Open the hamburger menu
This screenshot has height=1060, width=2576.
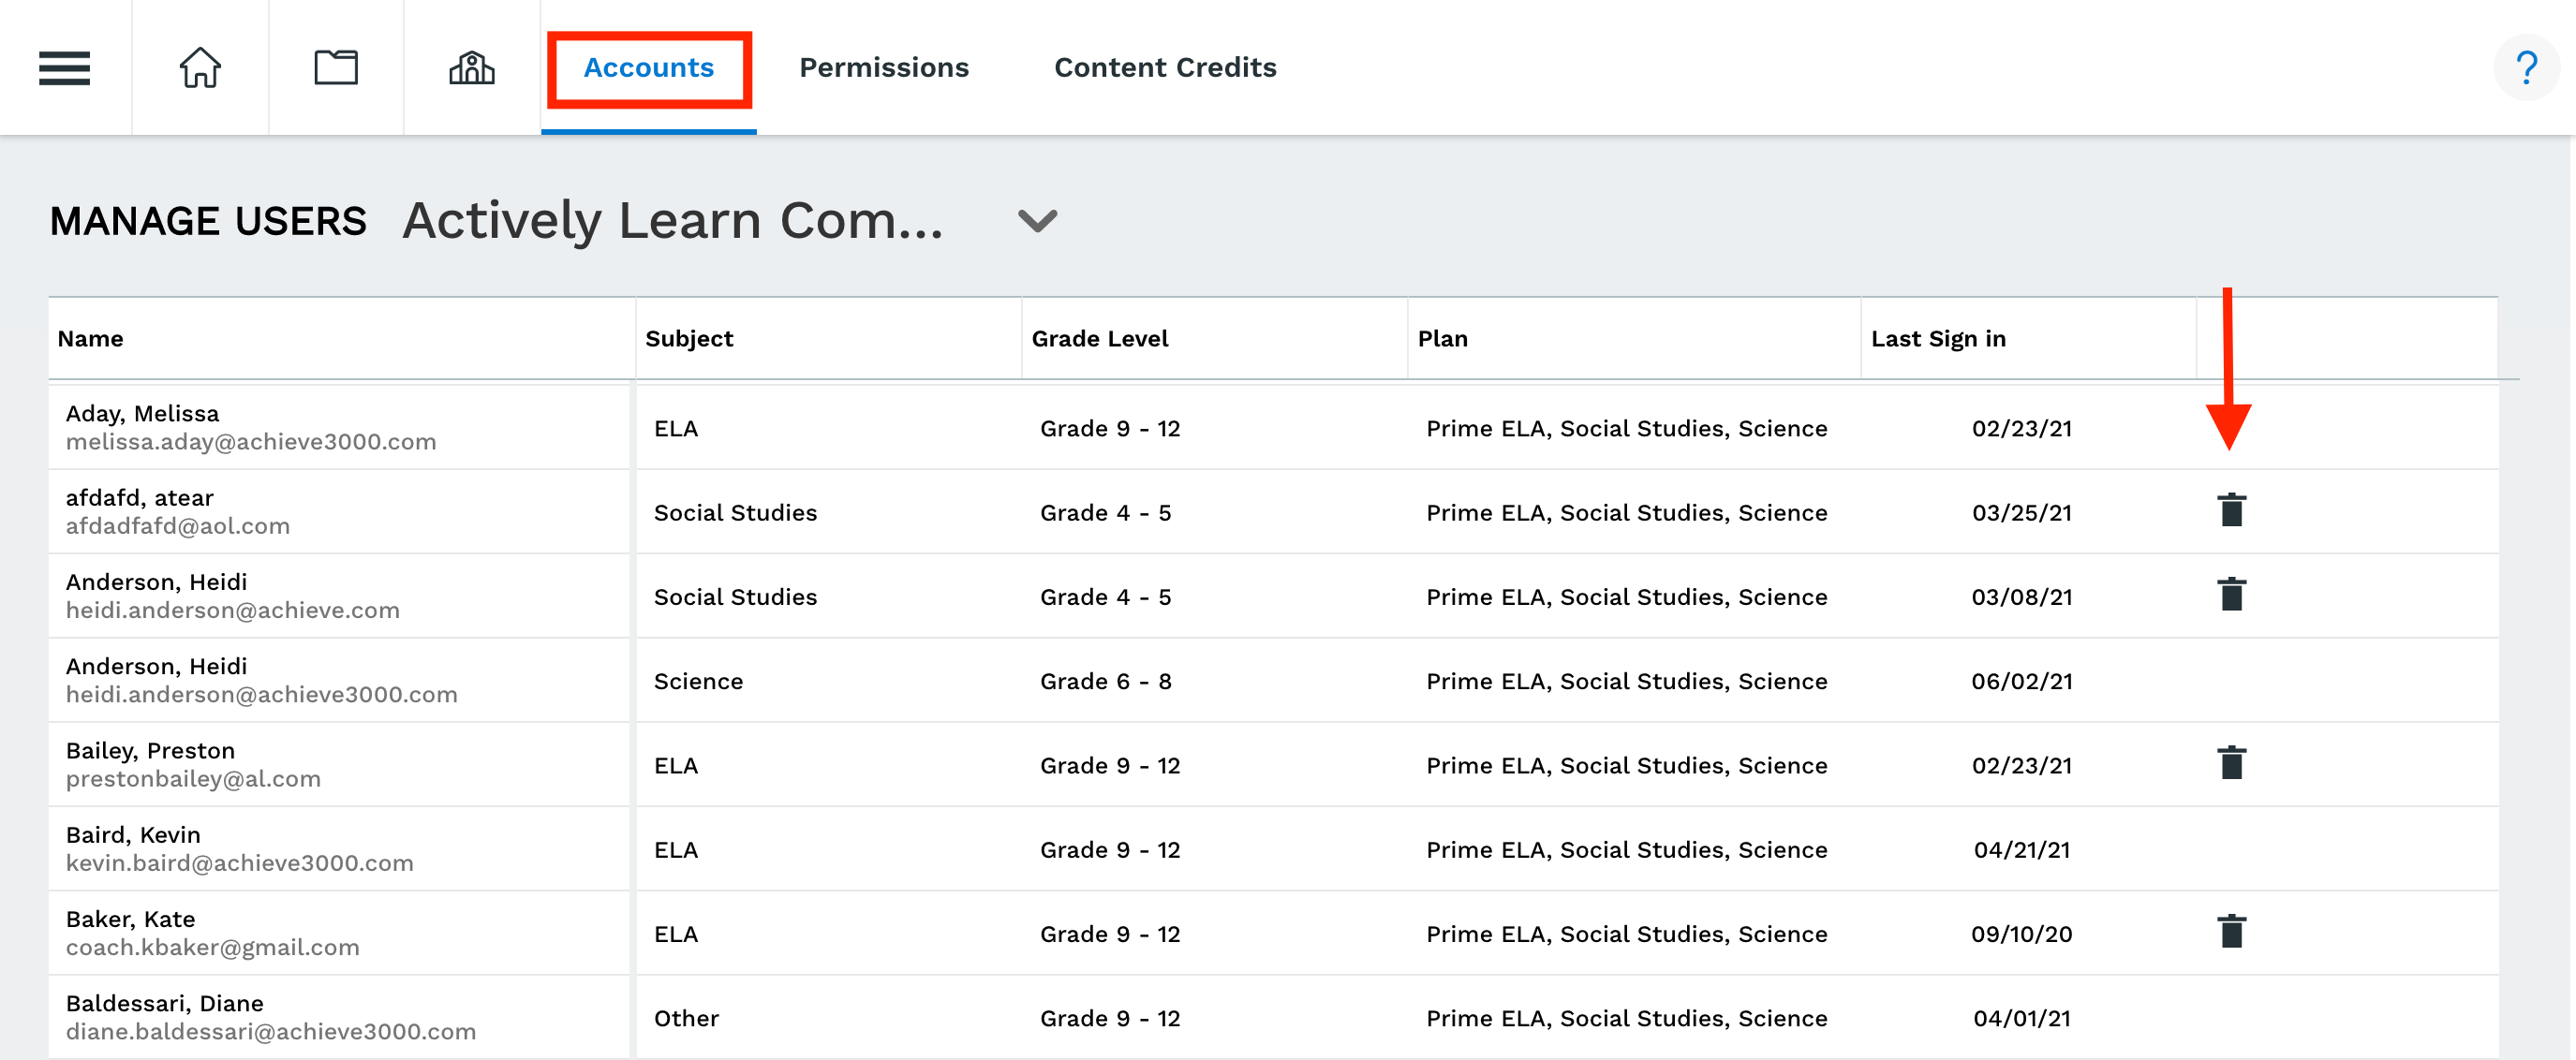point(64,68)
